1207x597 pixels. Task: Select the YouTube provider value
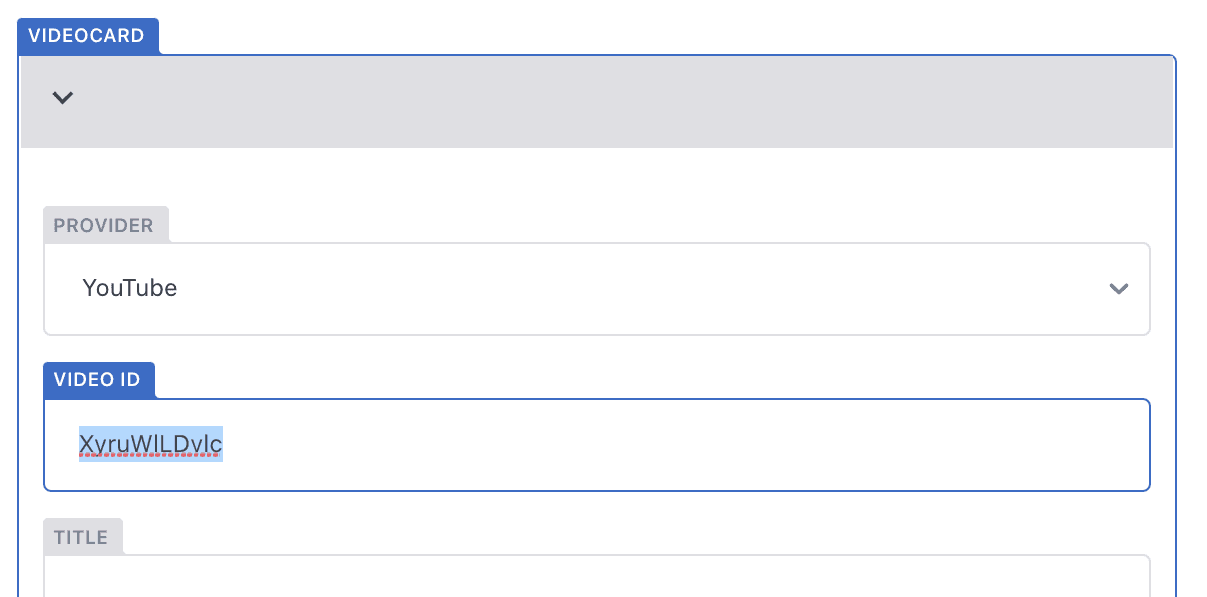click(x=130, y=288)
